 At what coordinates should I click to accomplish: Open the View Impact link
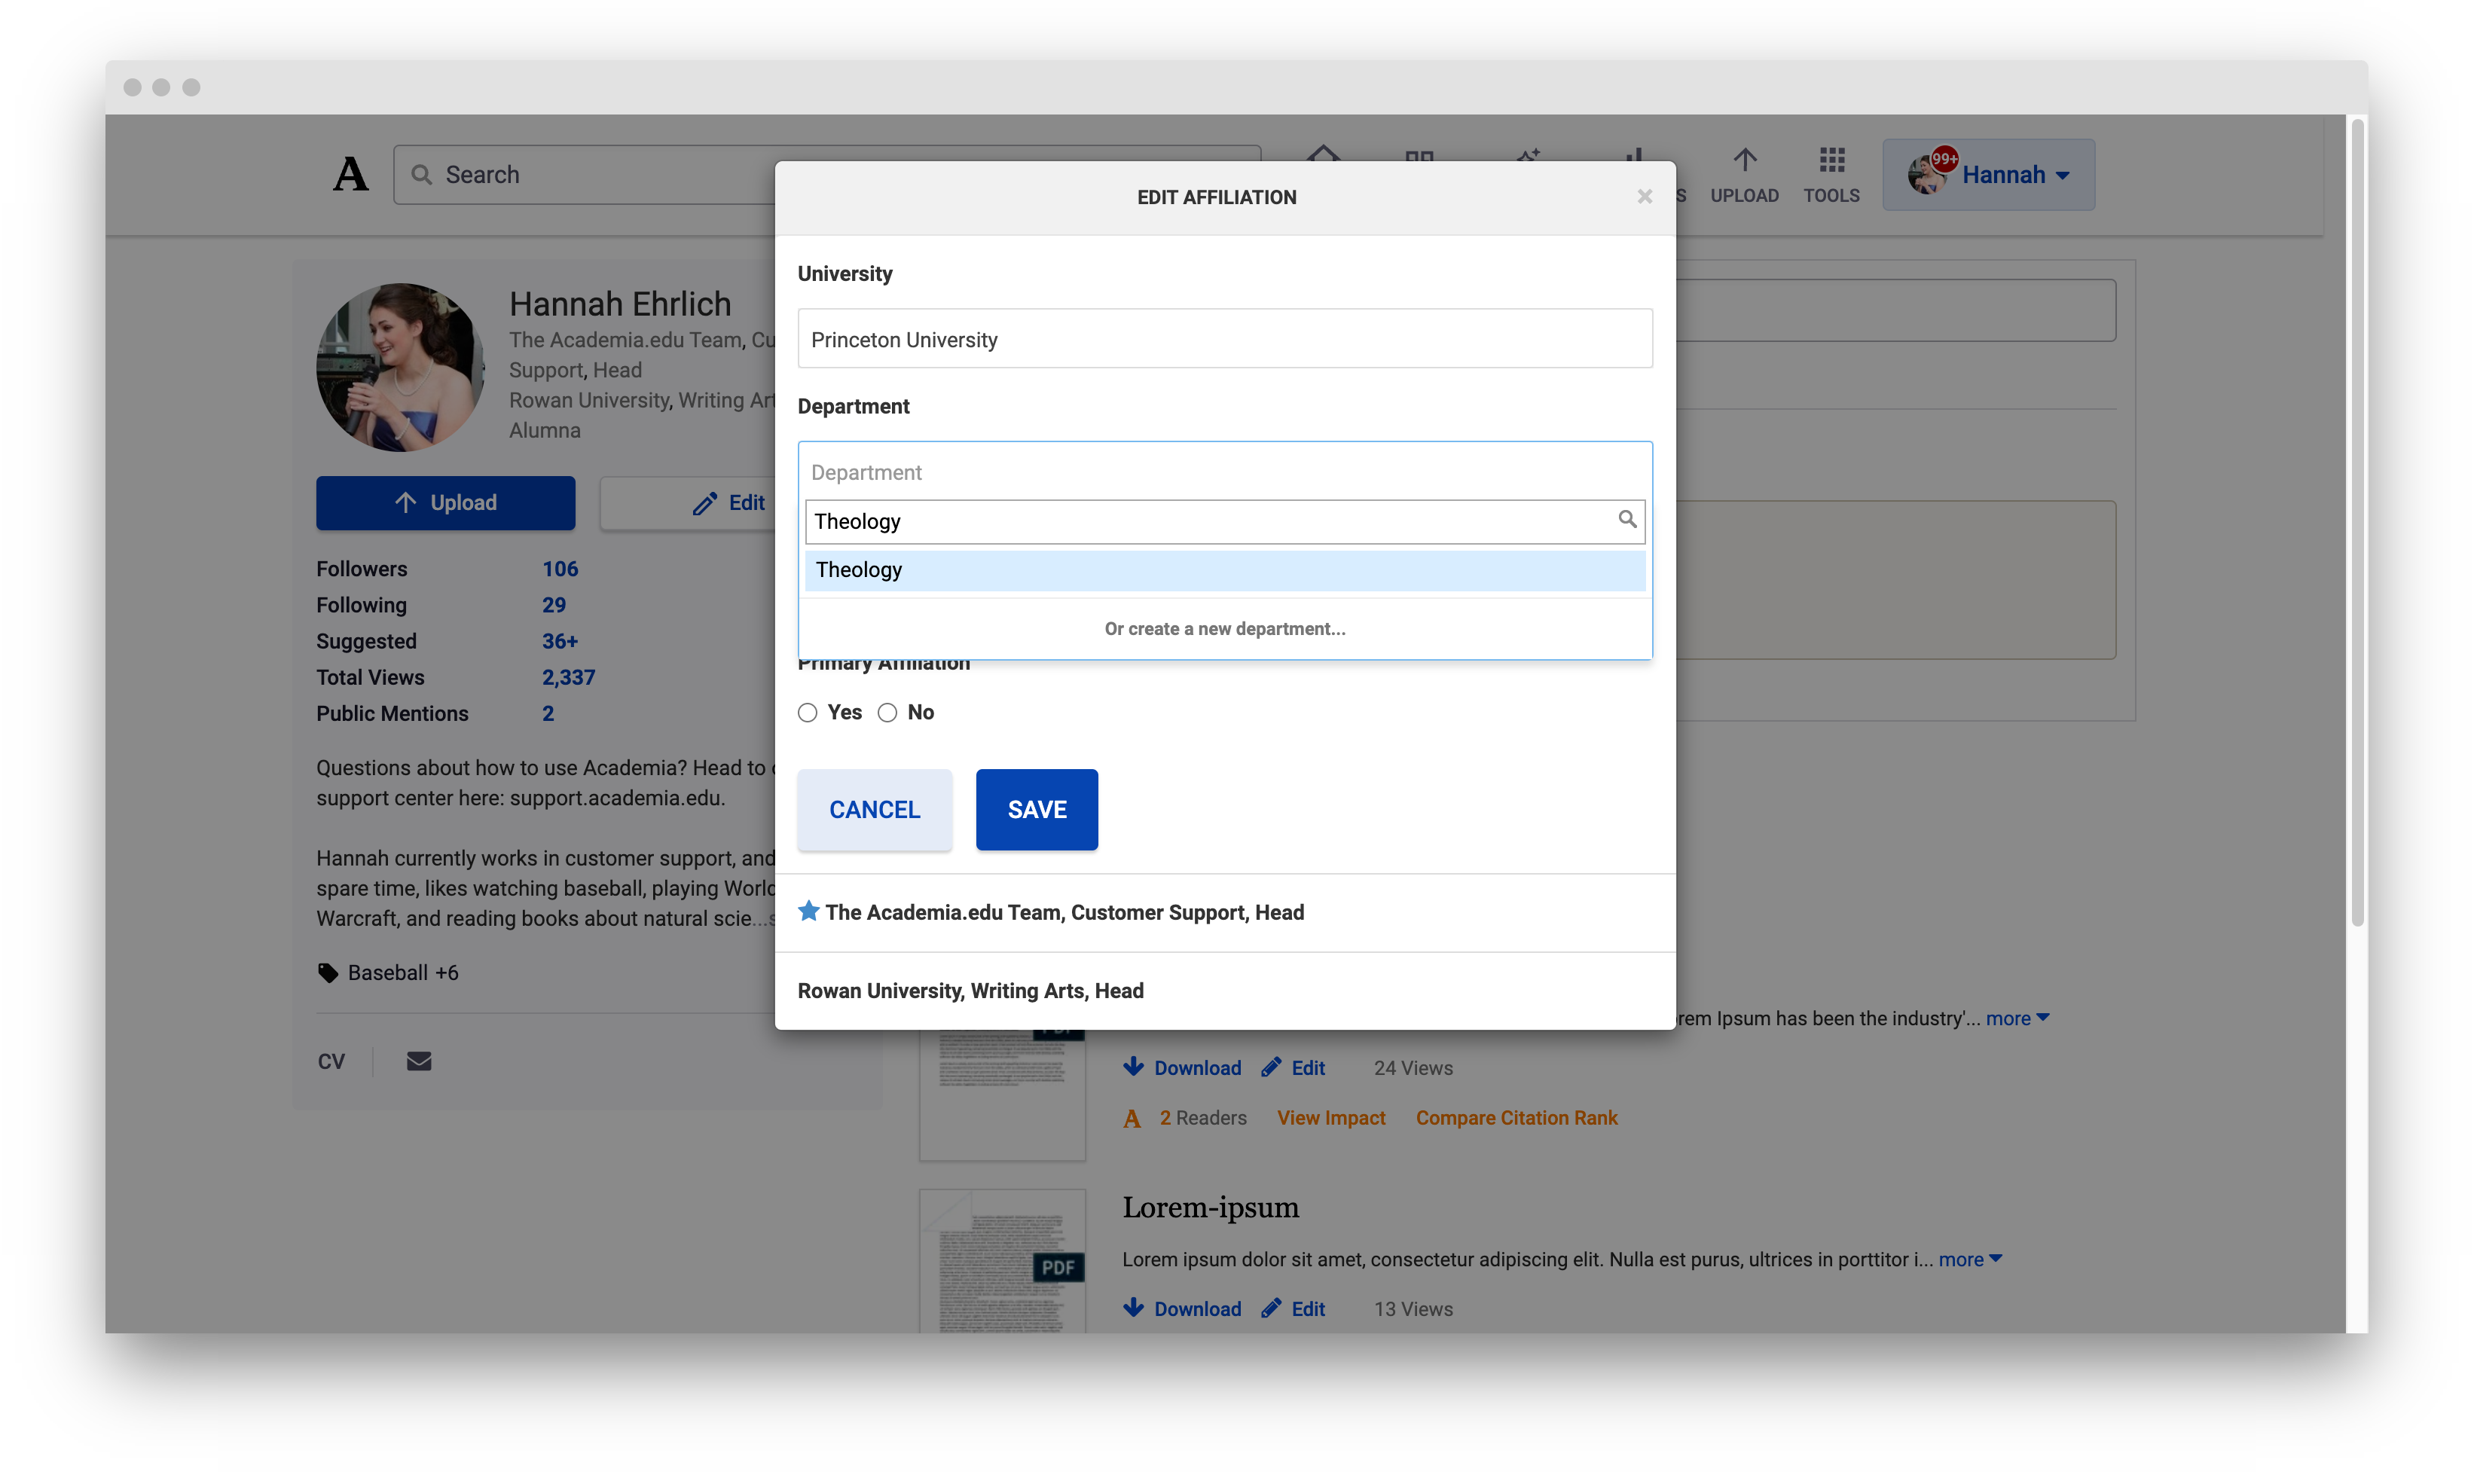tap(1330, 1117)
